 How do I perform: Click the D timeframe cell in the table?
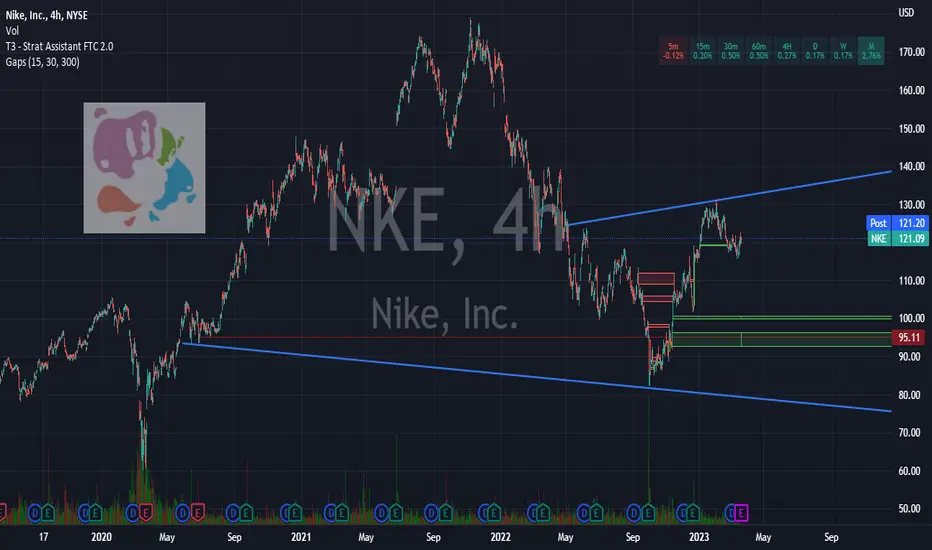815,51
